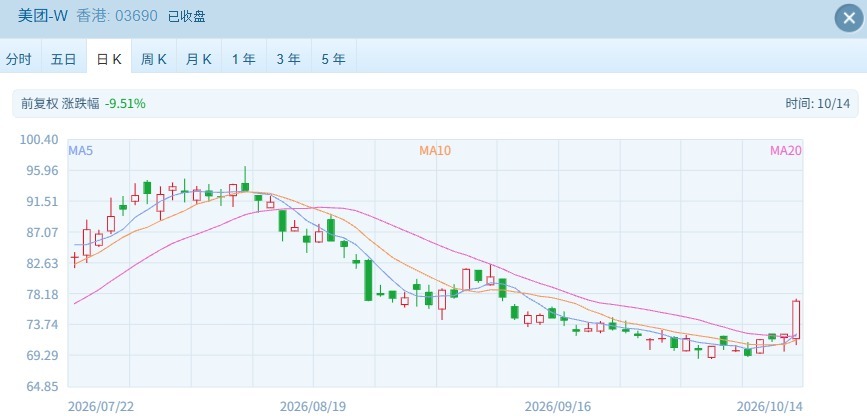Click the 2026/07/22 date axis label
This screenshot has height=416, width=867.
point(101,407)
